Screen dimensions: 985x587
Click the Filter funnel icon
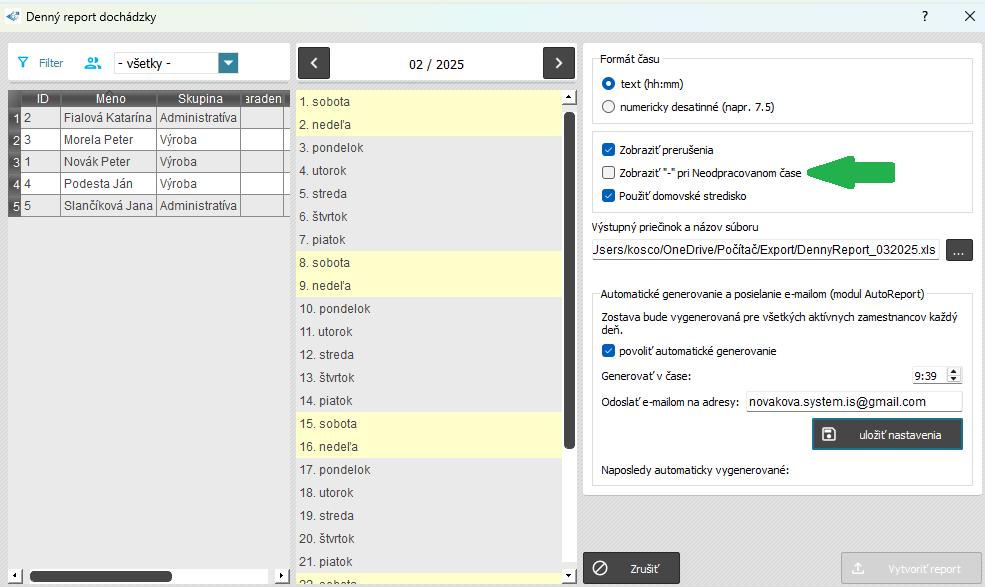(23, 63)
